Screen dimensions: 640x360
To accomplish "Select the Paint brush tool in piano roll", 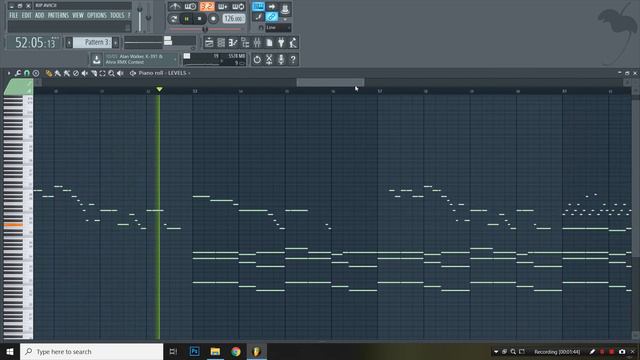I will [58, 73].
